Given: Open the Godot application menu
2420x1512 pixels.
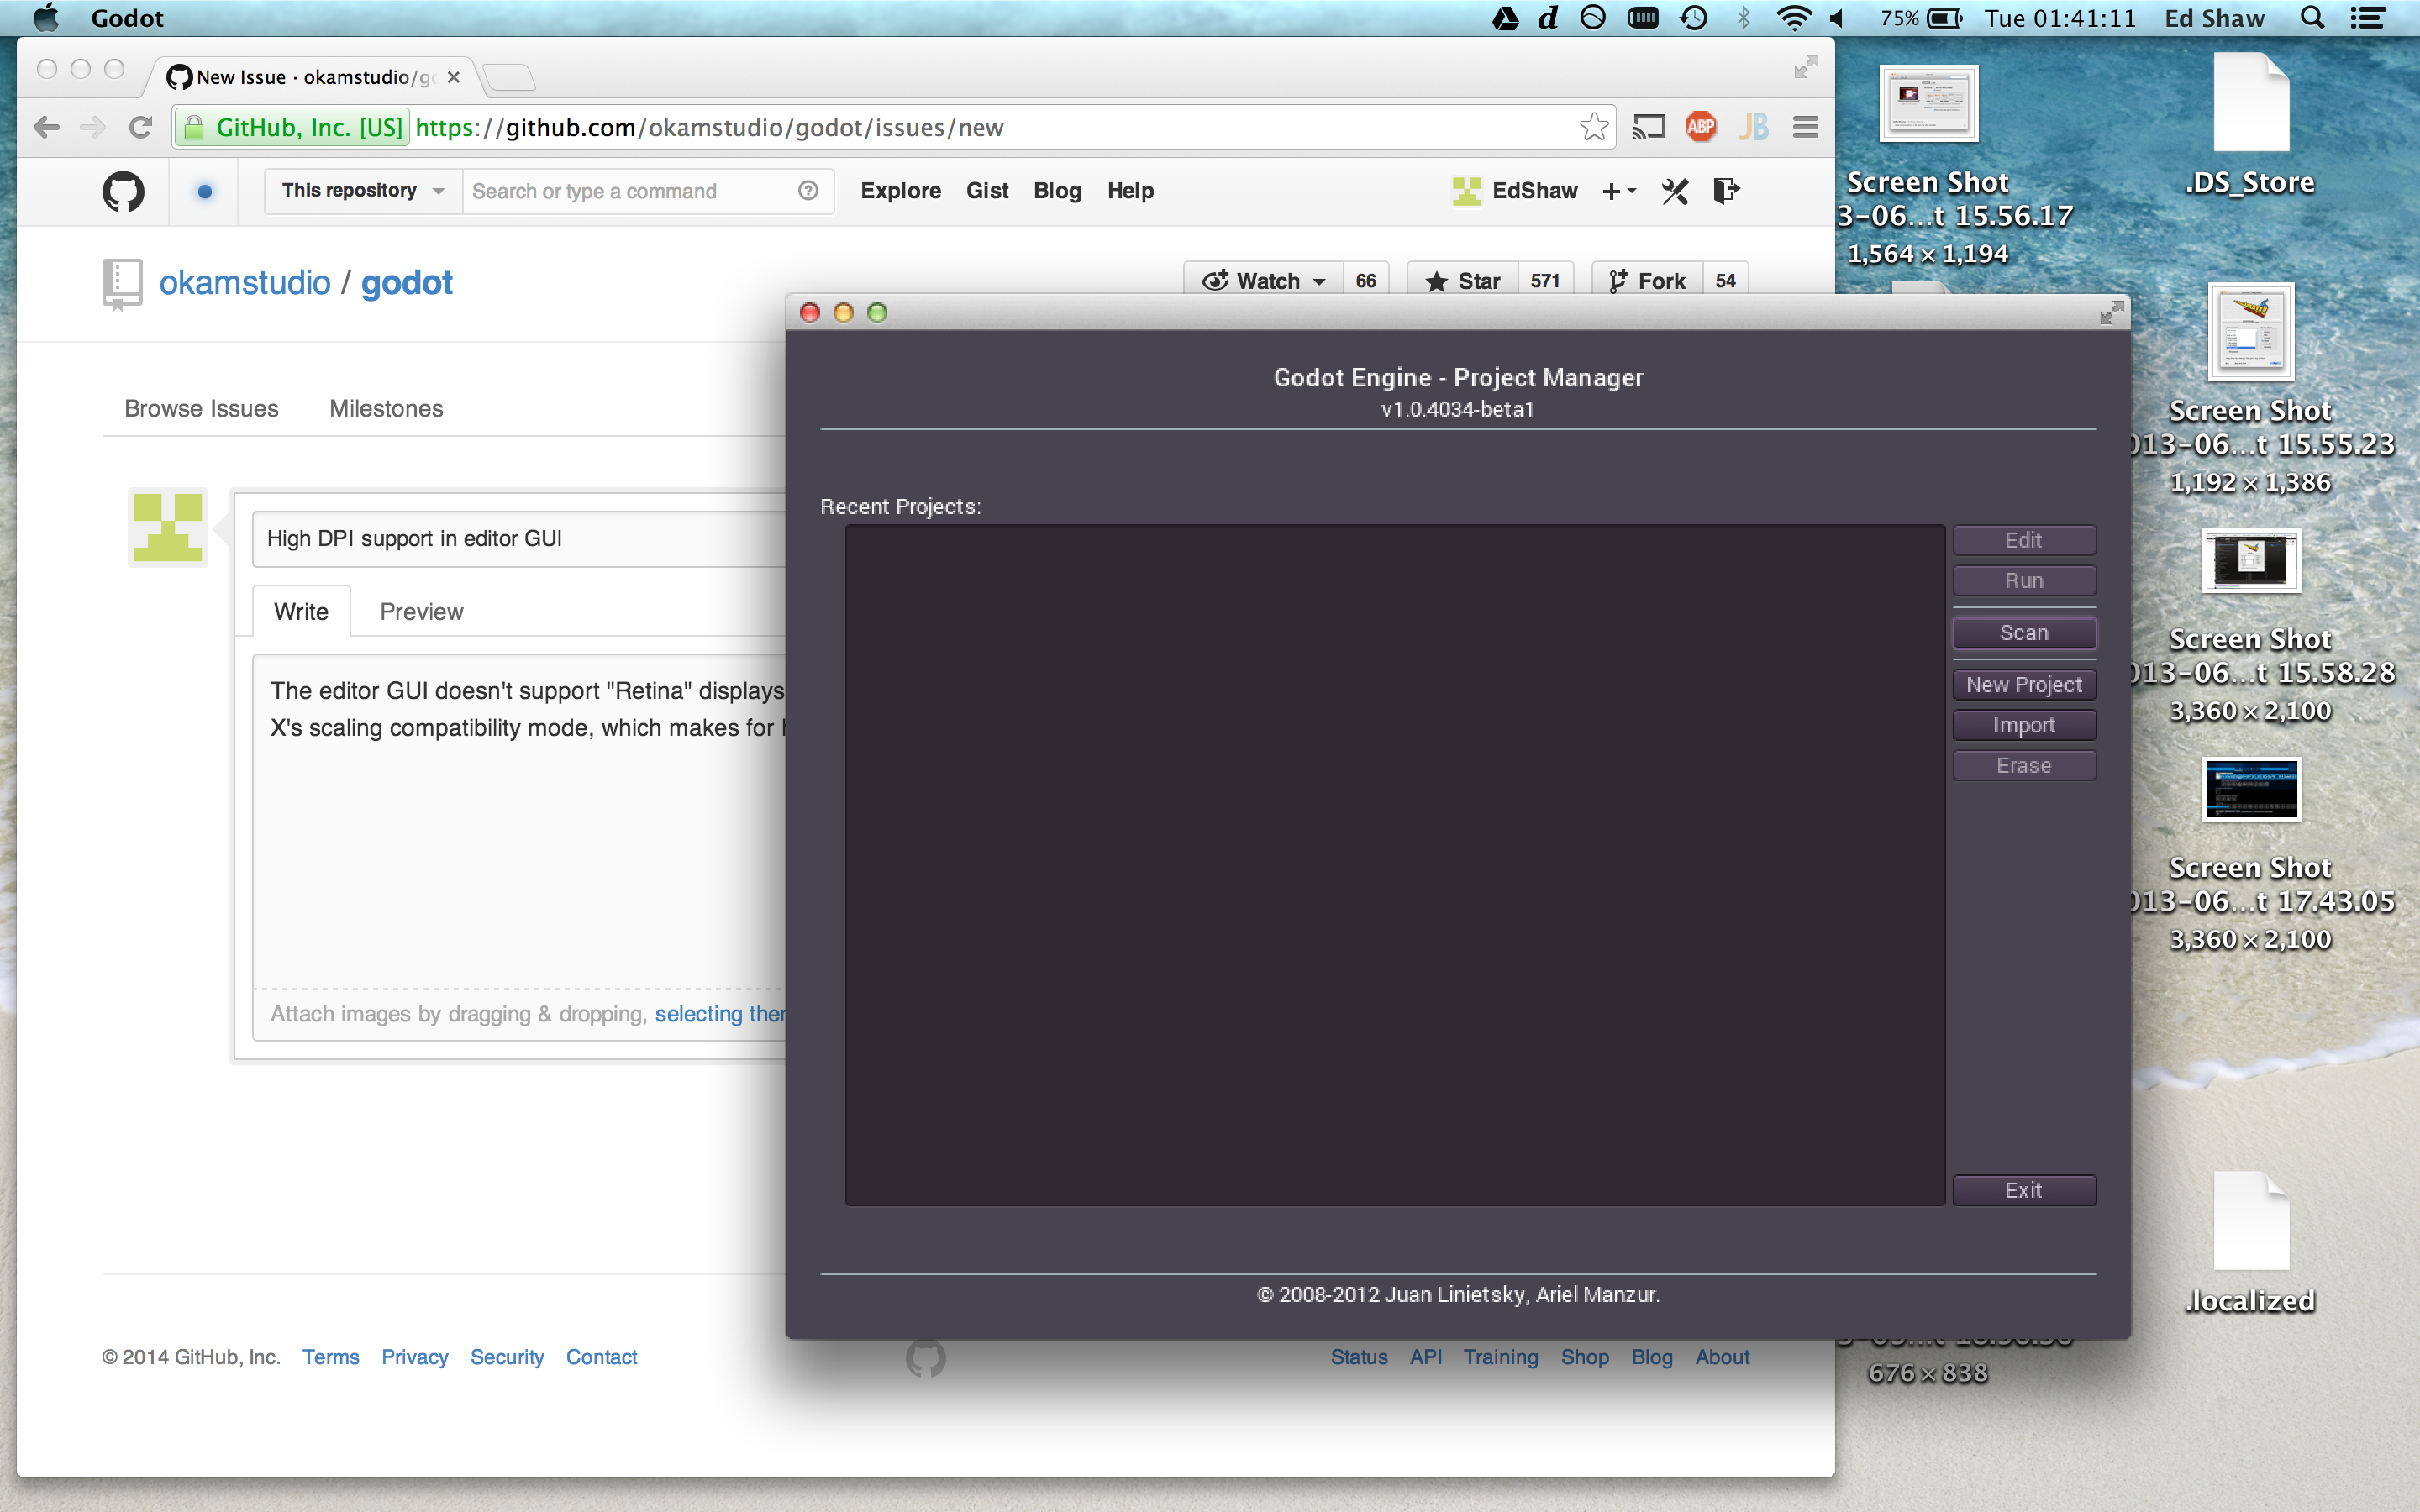Looking at the screenshot, I should 127,18.
